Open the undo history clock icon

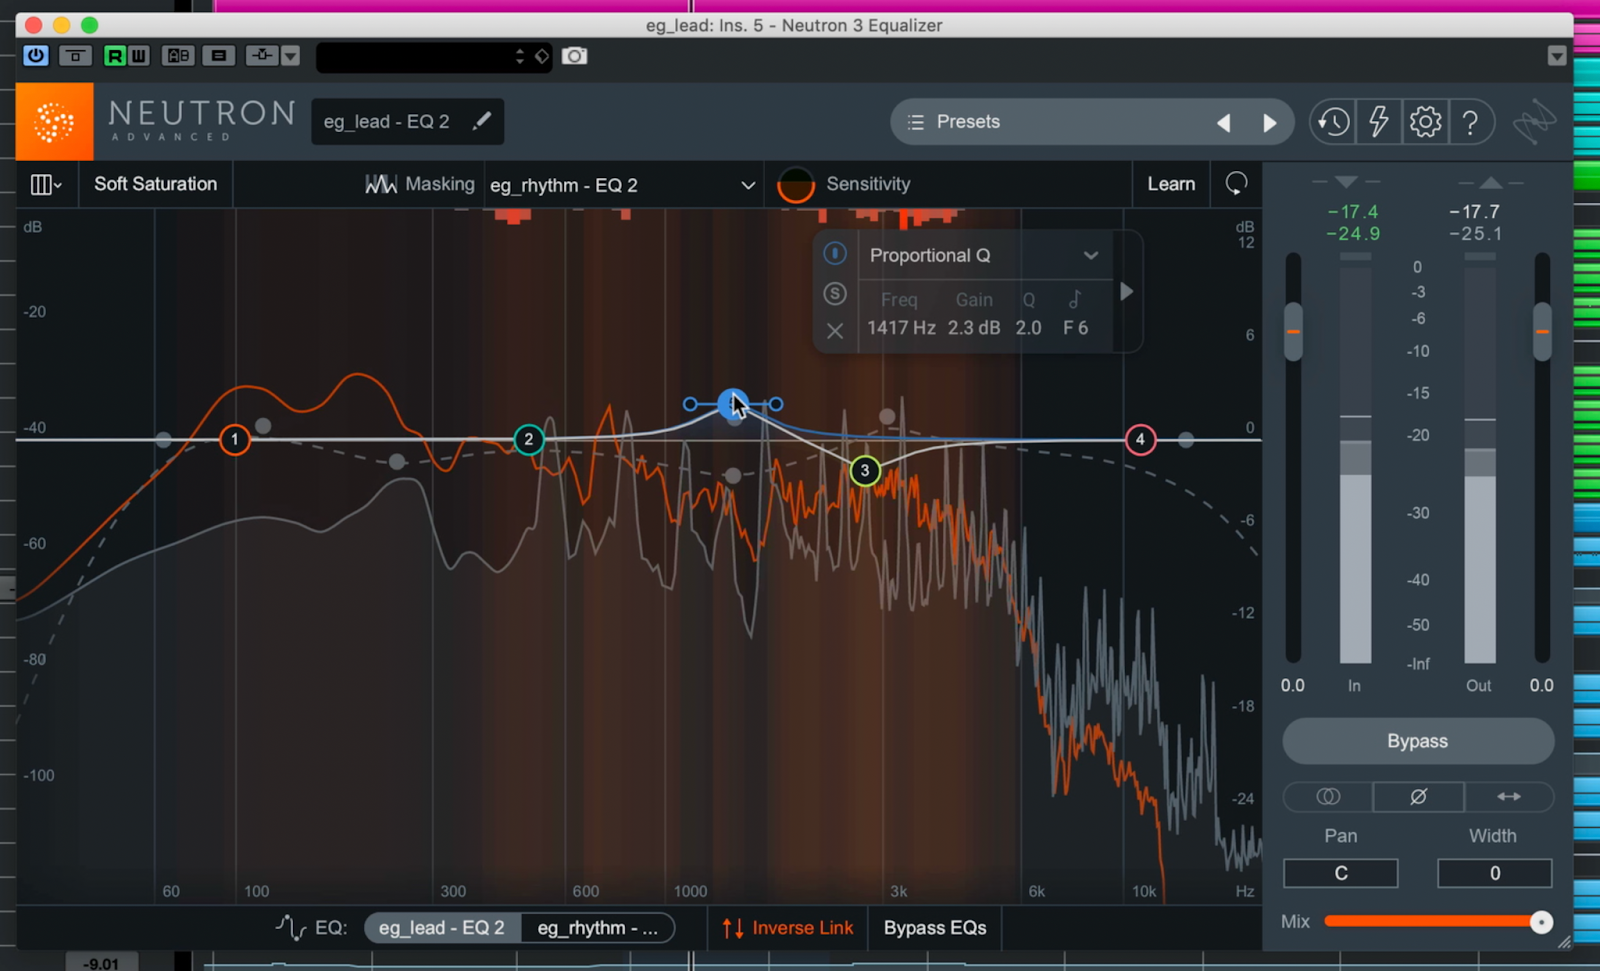tap(1333, 122)
